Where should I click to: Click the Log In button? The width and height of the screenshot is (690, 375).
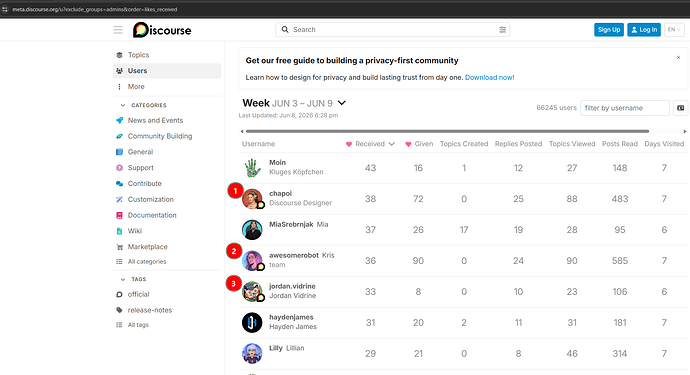point(644,29)
